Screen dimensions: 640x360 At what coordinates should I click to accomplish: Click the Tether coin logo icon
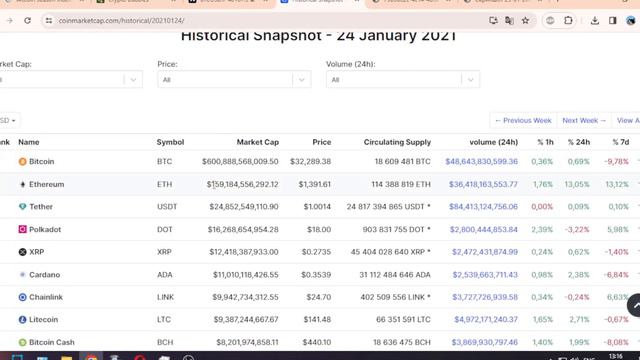pos(22,207)
